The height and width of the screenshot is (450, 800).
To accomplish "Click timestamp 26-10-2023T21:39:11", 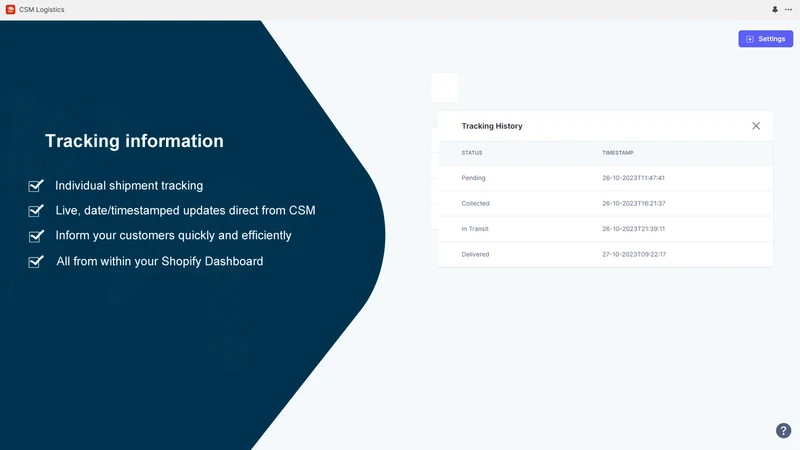I will coord(633,229).
